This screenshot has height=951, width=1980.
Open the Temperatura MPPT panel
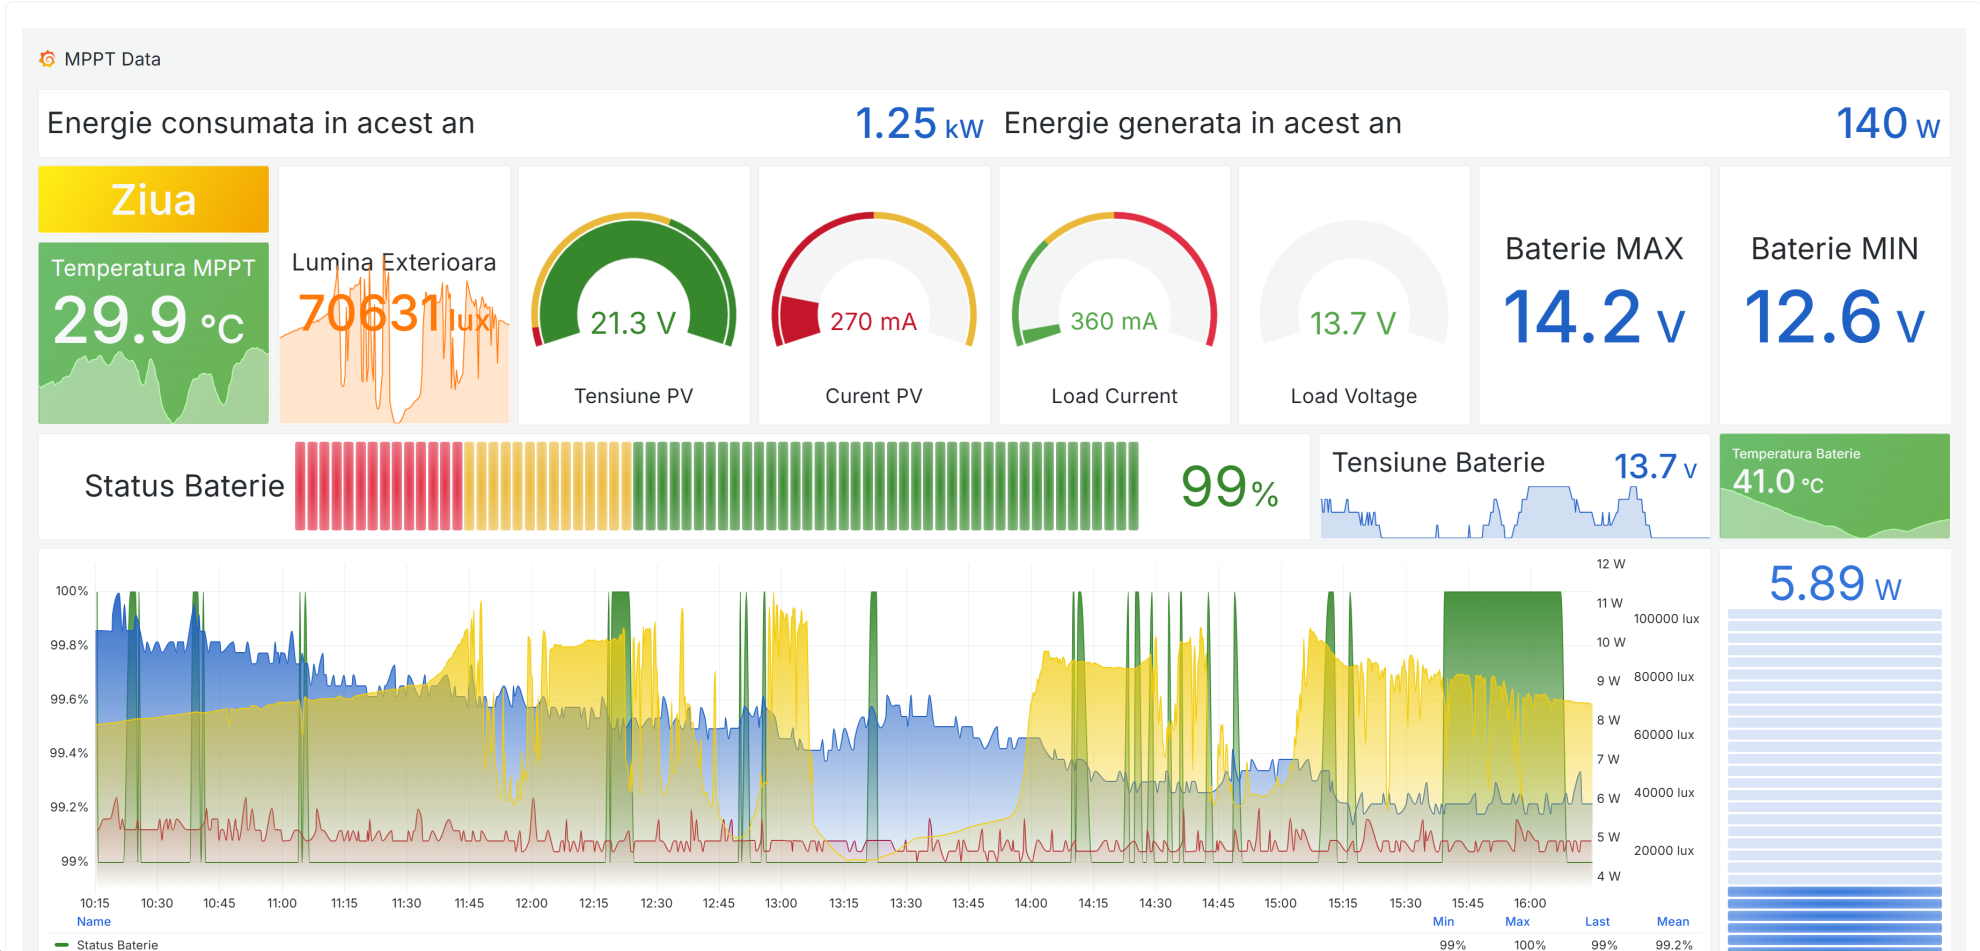(x=153, y=332)
